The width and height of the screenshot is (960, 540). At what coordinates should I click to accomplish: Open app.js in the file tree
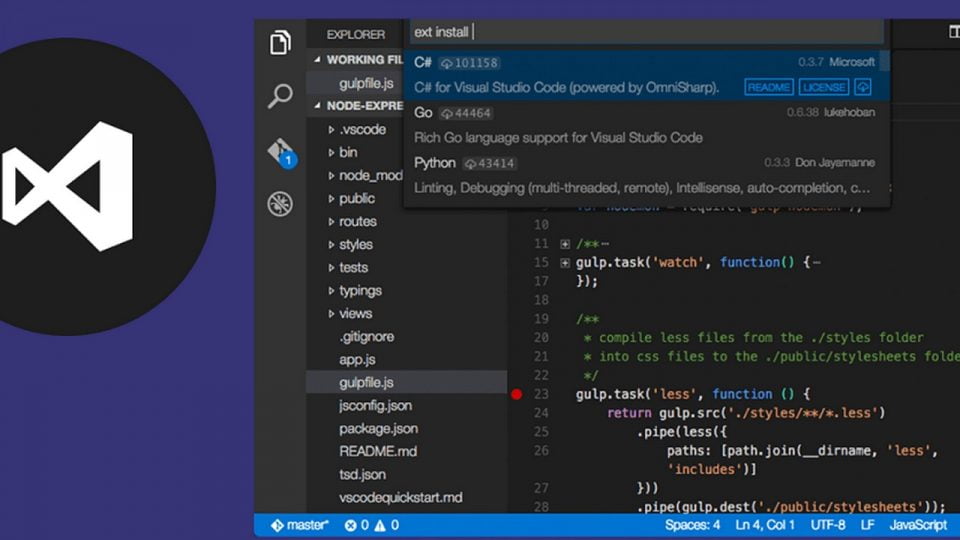pyautogui.click(x=358, y=359)
